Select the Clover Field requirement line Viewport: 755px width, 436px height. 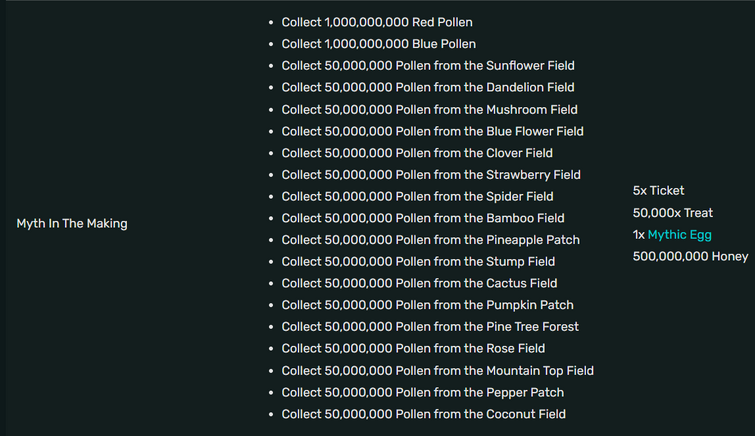pos(417,153)
